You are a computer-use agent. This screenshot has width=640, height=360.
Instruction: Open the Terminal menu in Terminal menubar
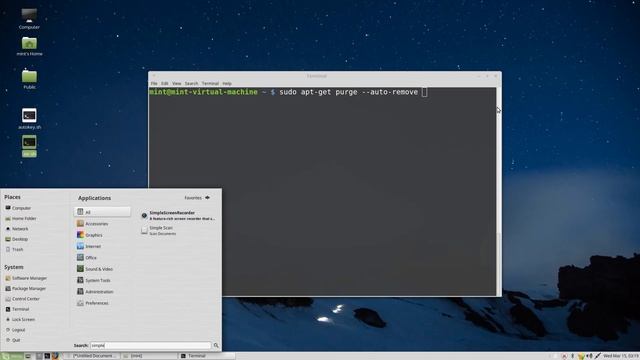(210, 83)
